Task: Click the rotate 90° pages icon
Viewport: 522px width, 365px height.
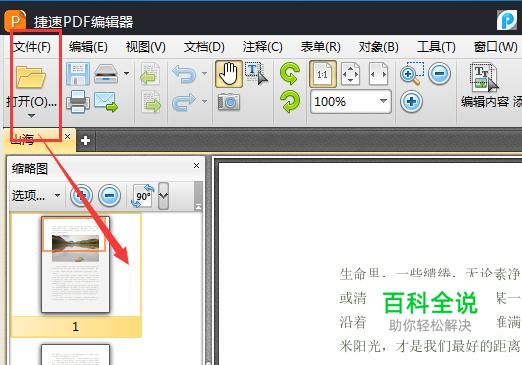Action: pyautogui.click(x=143, y=196)
